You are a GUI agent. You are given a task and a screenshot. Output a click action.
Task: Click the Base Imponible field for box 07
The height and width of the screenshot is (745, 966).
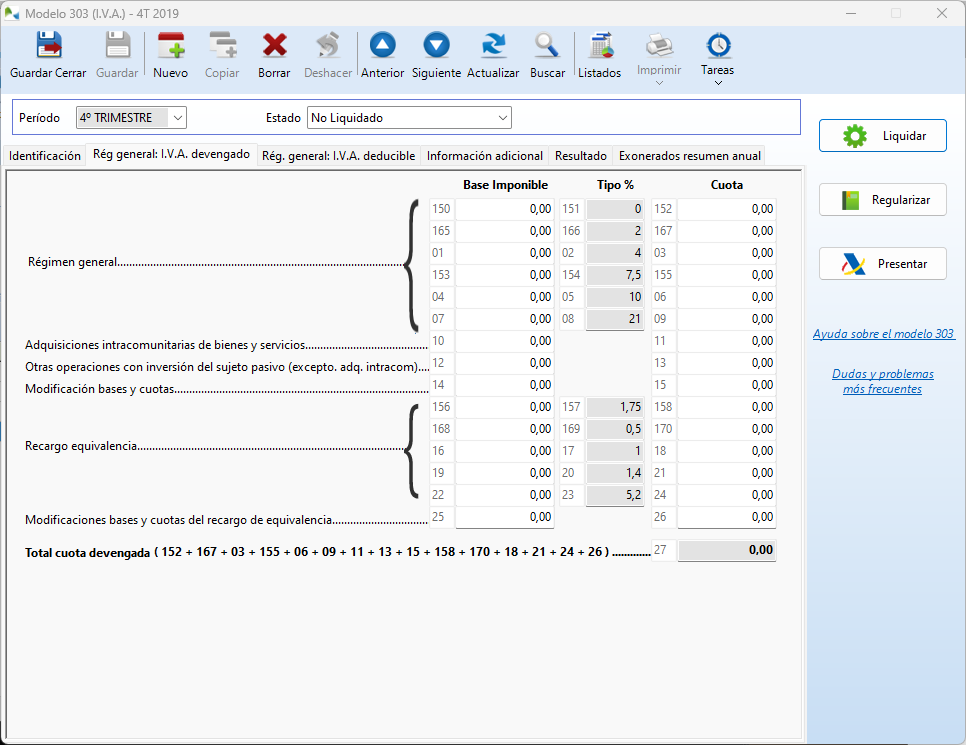(505, 319)
